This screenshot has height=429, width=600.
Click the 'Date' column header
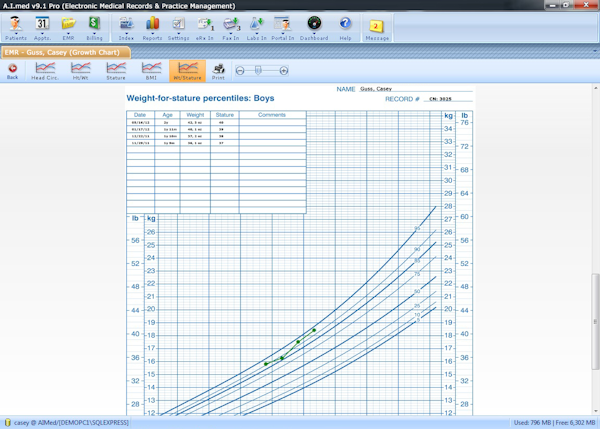(x=140, y=115)
